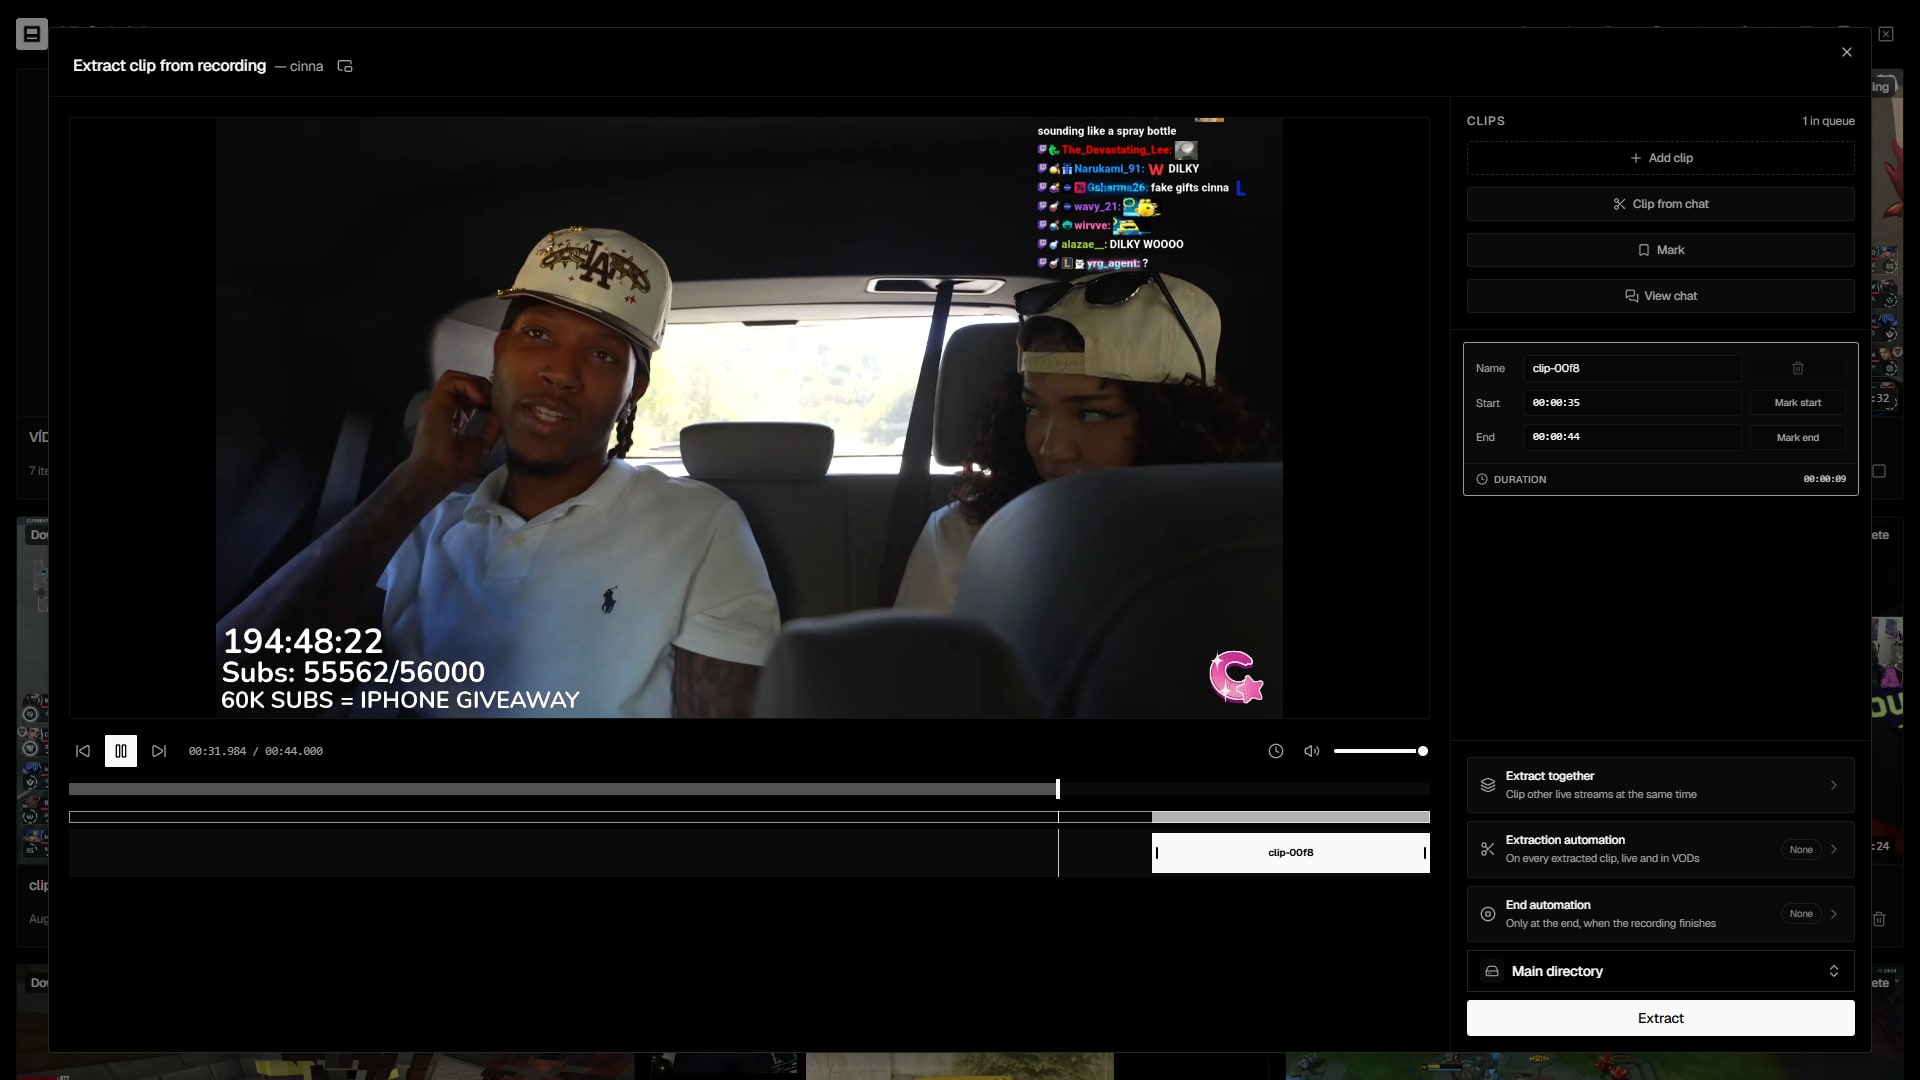Click Clip from chat button
The height and width of the screenshot is (1080, 1920).
click(1661, 204)
